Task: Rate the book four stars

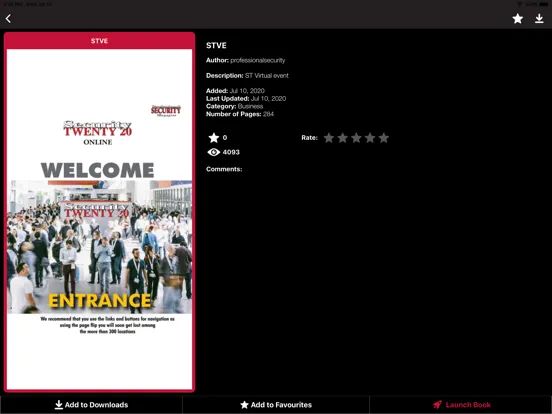Action: tap(370, 138)
